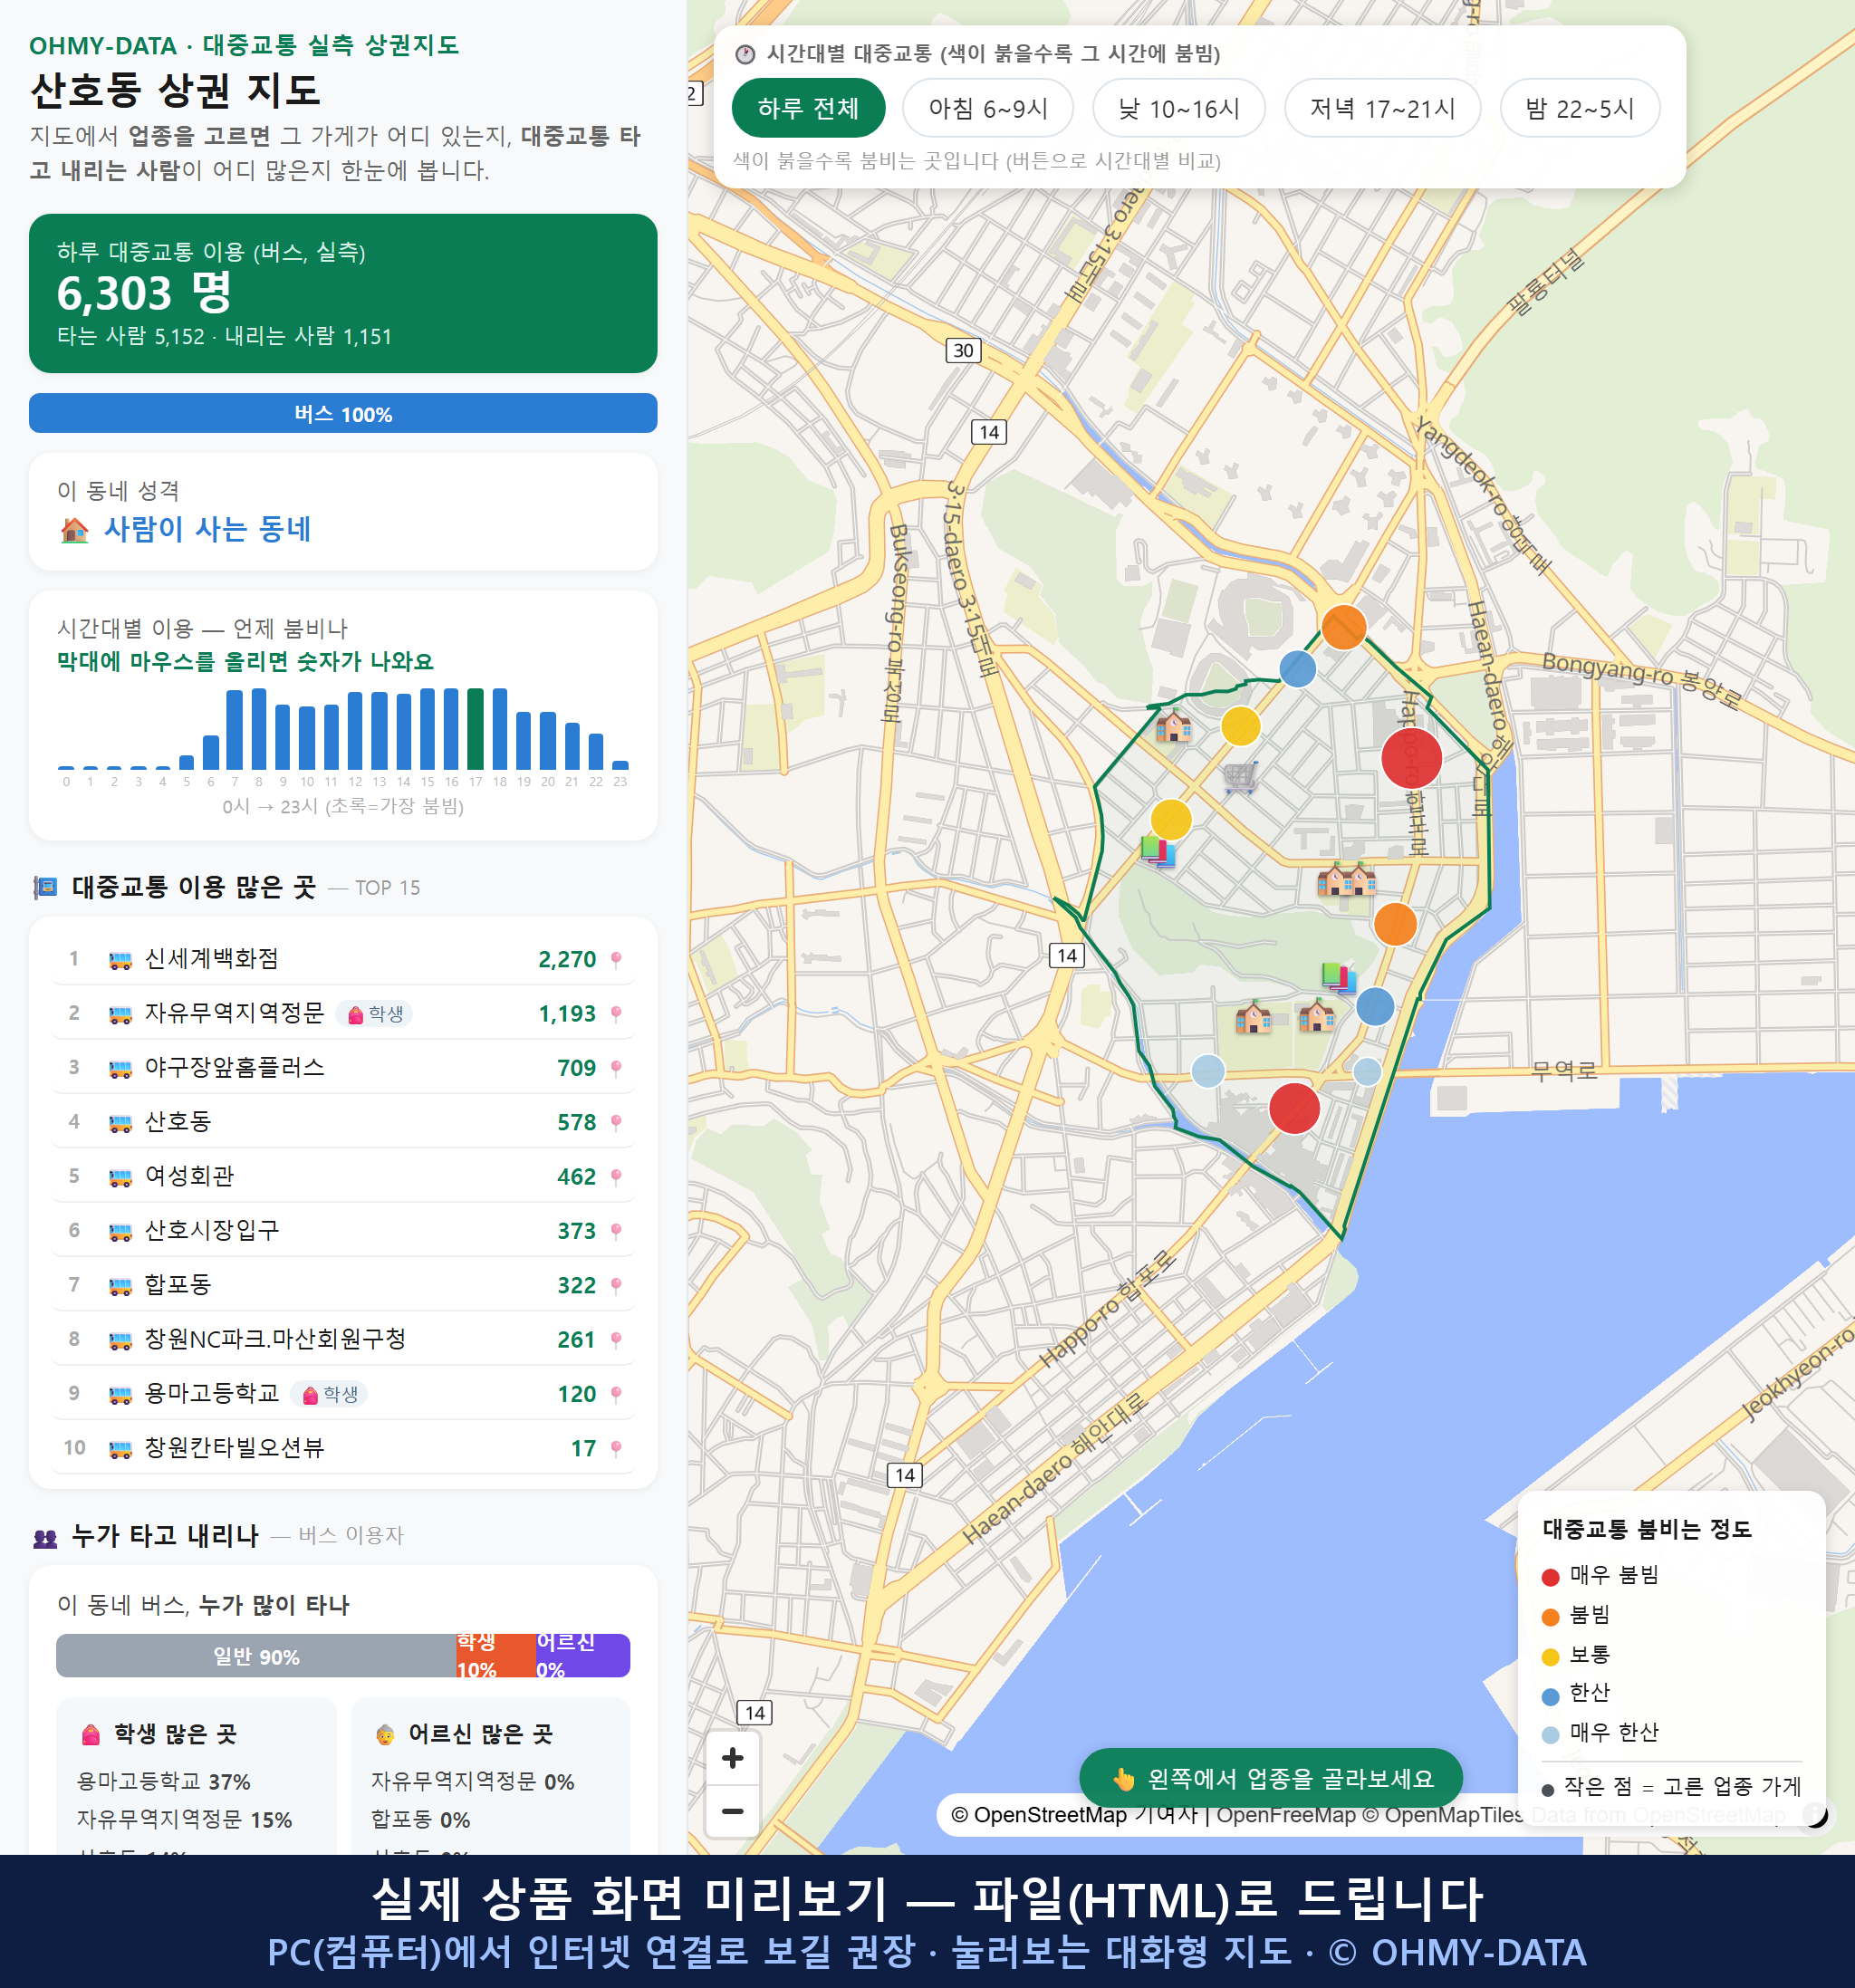Click the blue circle beside the top orange marker
Image resolution: width=1855 pixels, height=1988 pixels.
point(1298,668)
